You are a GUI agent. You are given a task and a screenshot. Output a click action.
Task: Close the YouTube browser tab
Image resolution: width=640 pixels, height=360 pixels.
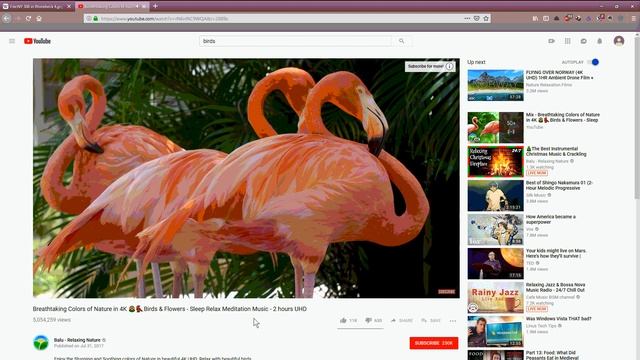(x=144, y=7)
